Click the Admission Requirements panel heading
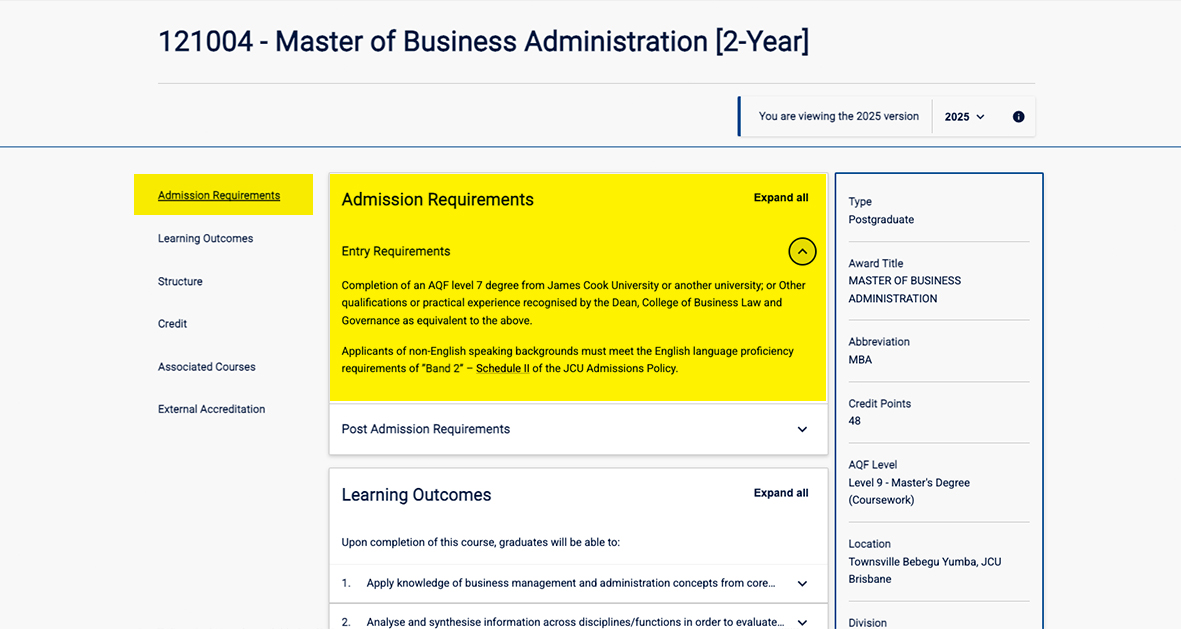 [438, 200]
